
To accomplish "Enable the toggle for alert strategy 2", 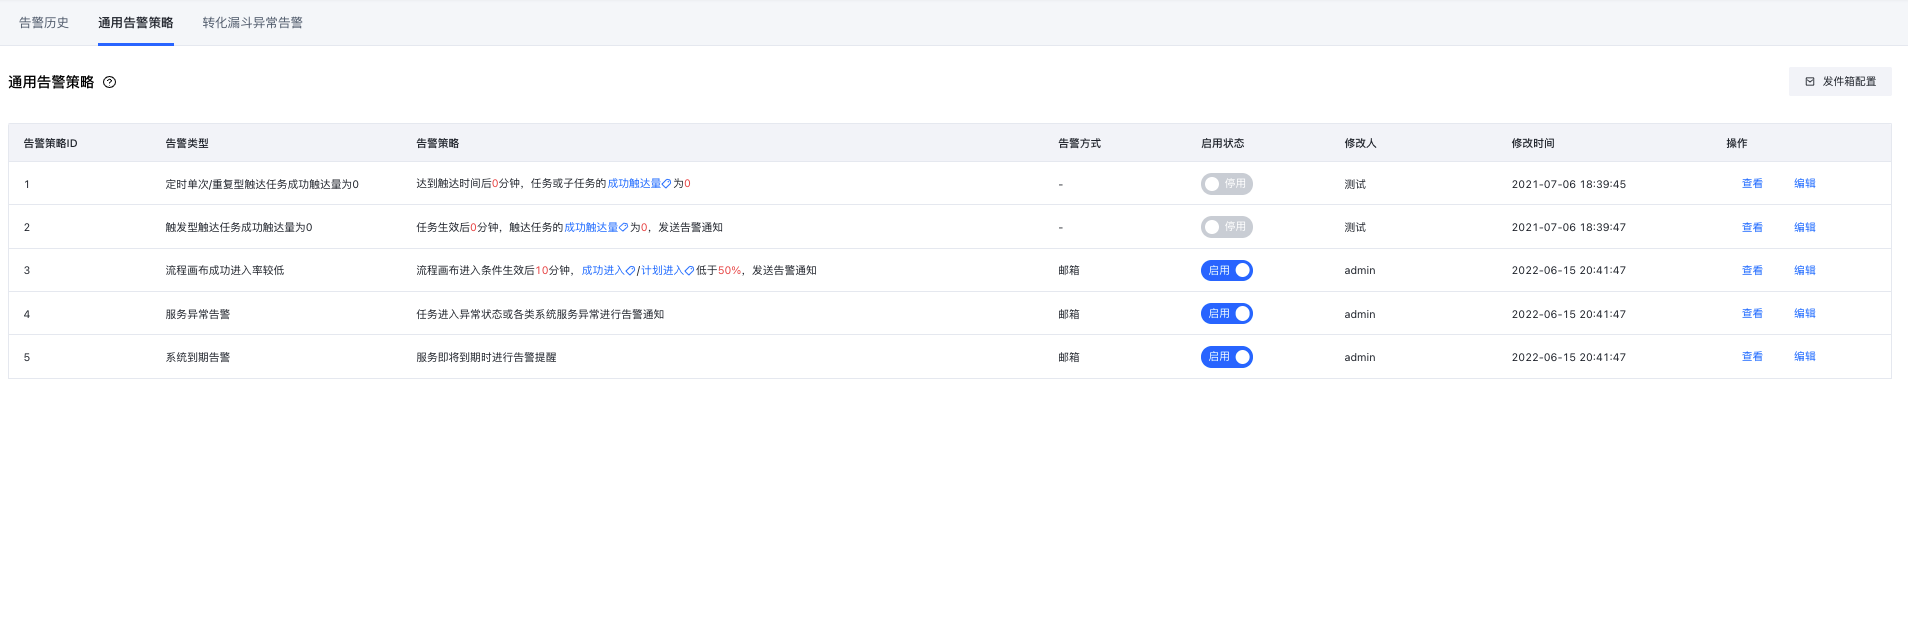I will (x=1226, y=227).
